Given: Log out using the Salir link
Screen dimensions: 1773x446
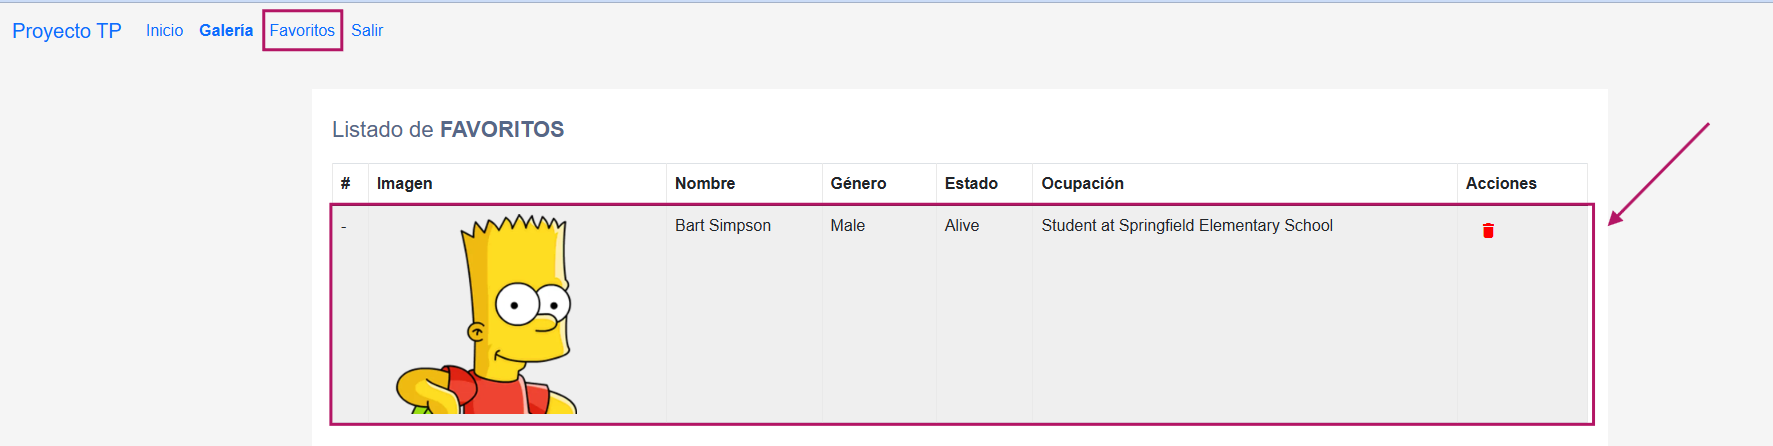Looking at the screenshot, I should click(367, 31).
